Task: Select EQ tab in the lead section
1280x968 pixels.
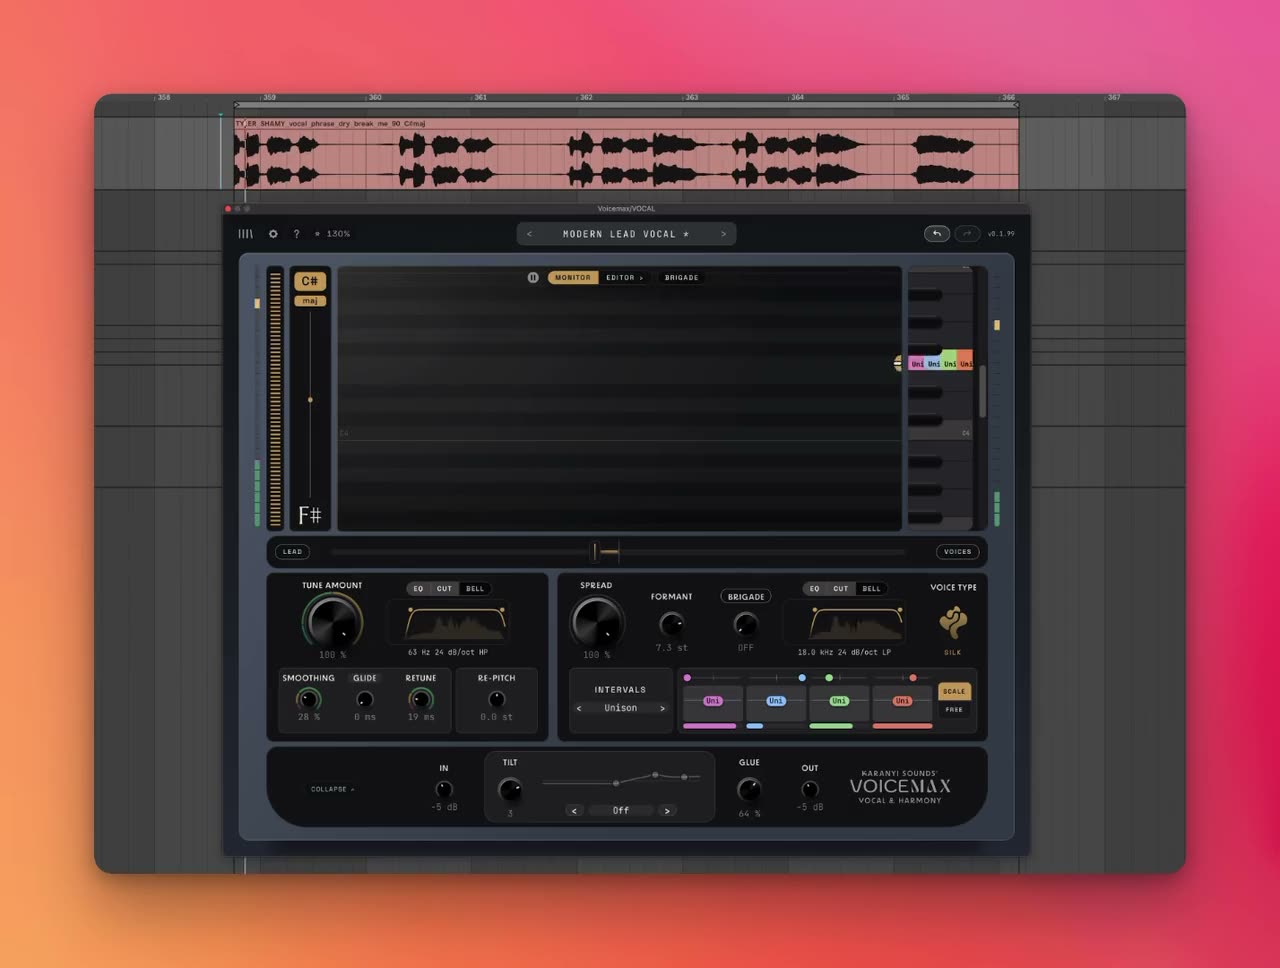Action: [419, 589]
